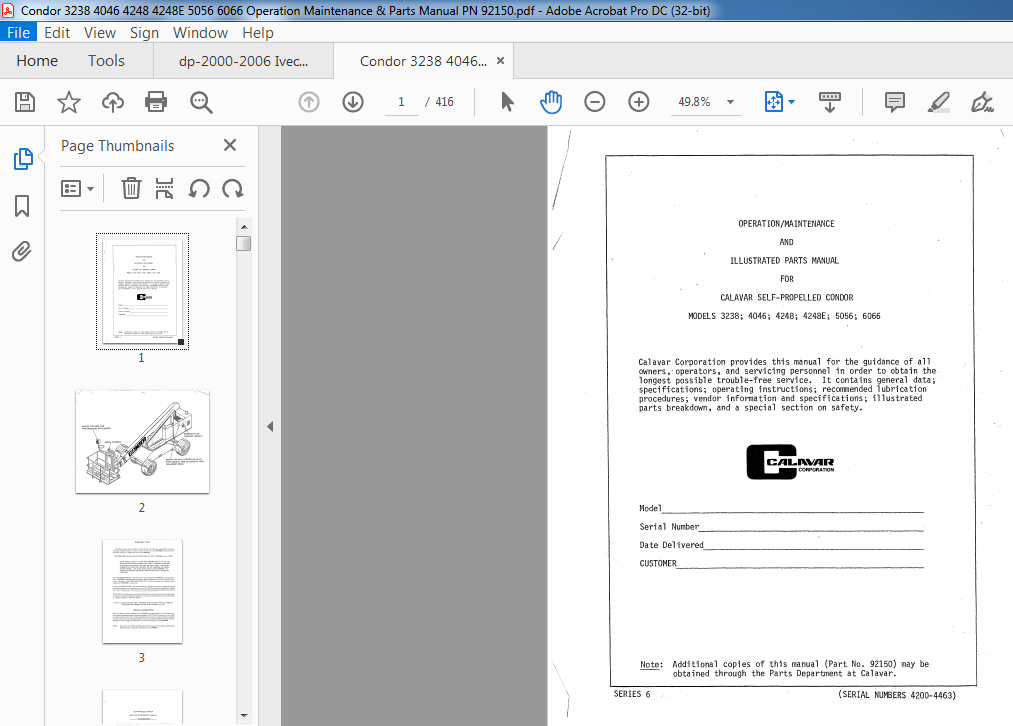
Task: Open the Window menu
Action: point(200,33)
